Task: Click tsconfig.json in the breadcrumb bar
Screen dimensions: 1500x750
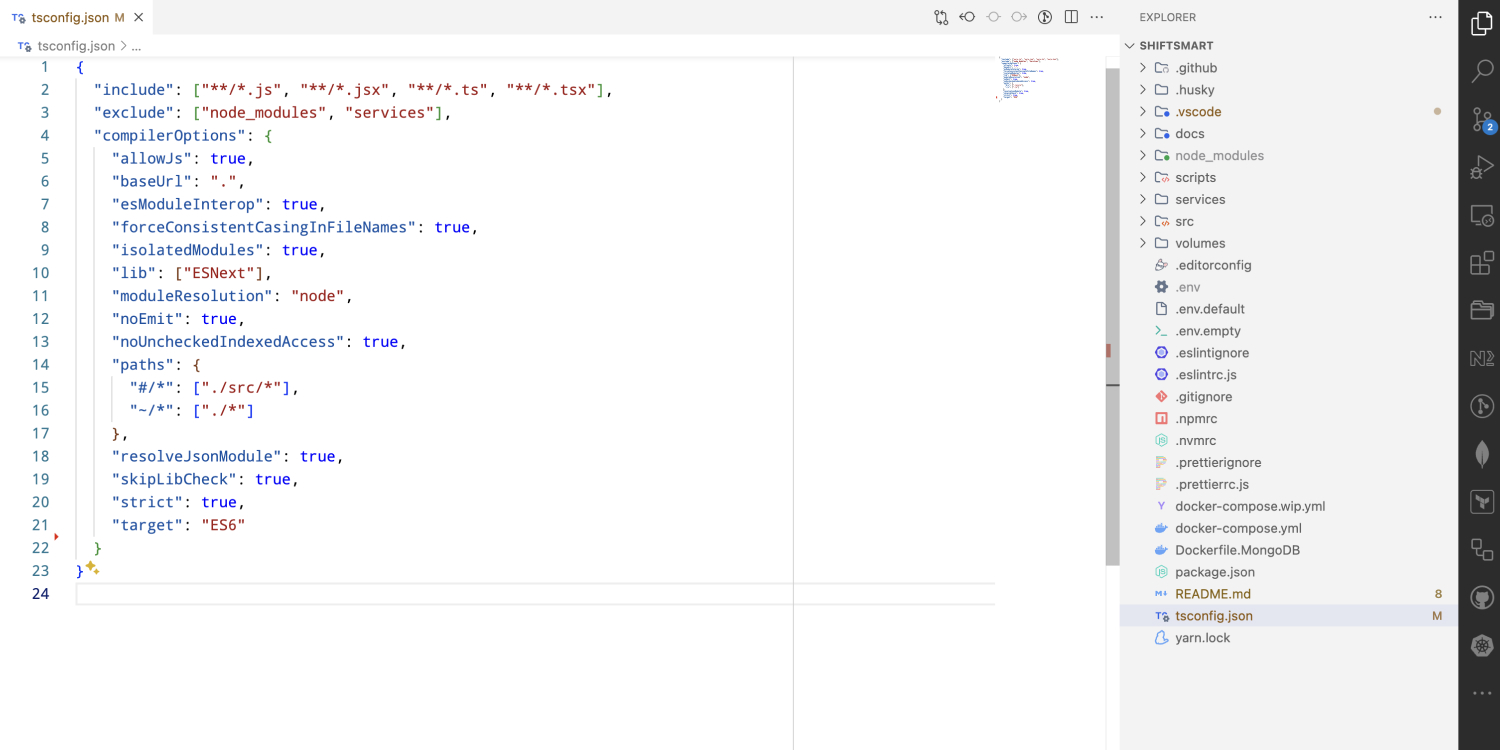Action: click(76, 46)
